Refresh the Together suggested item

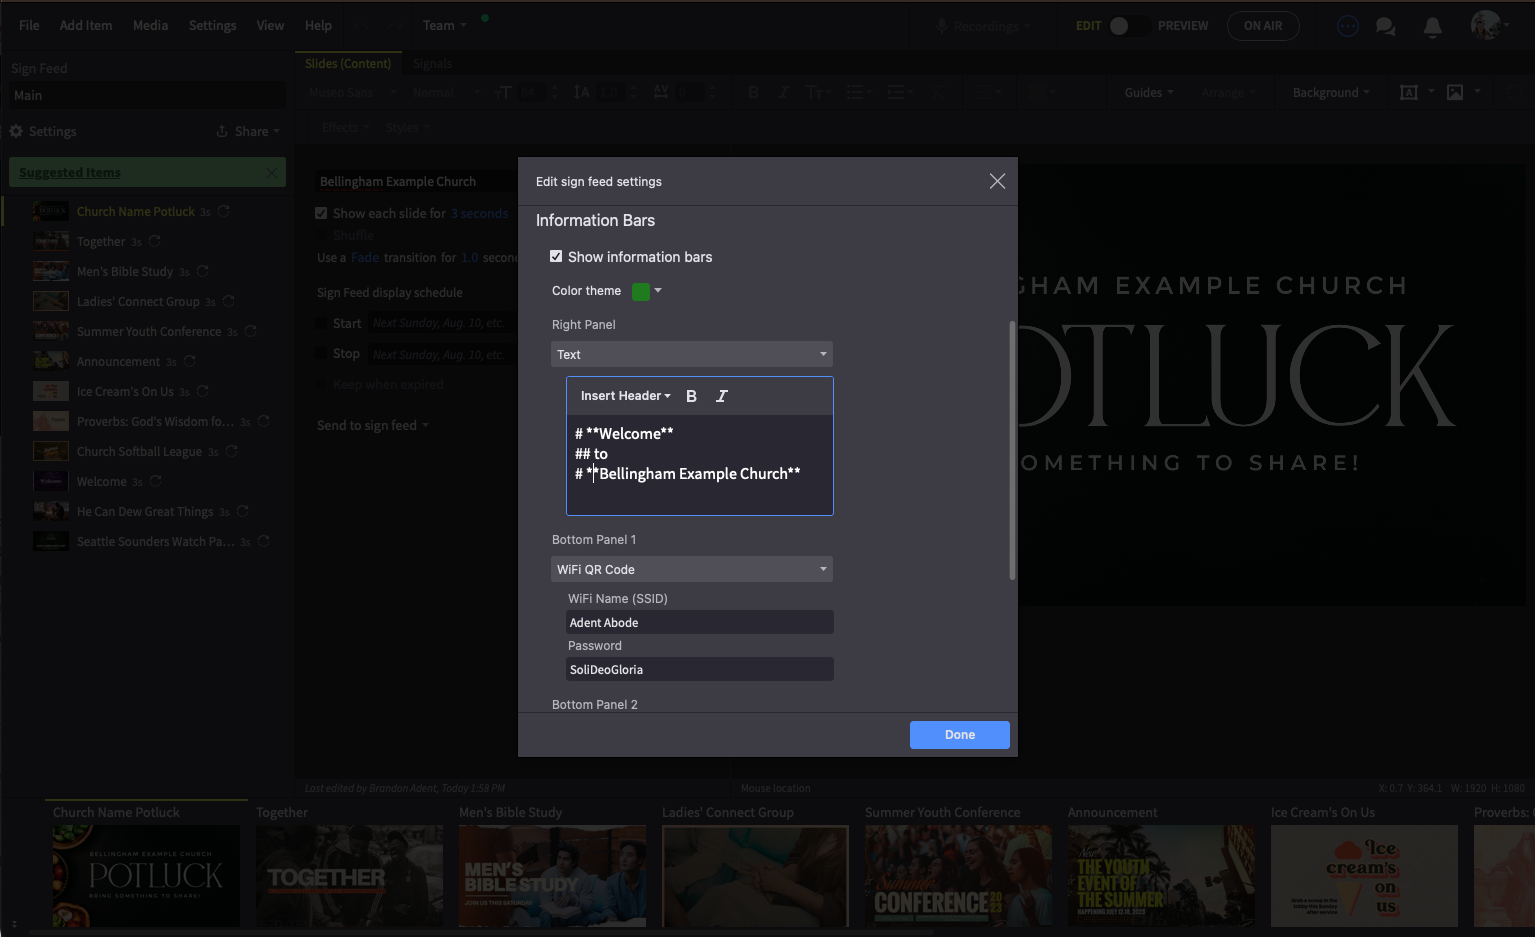click(x=152, y=241)
